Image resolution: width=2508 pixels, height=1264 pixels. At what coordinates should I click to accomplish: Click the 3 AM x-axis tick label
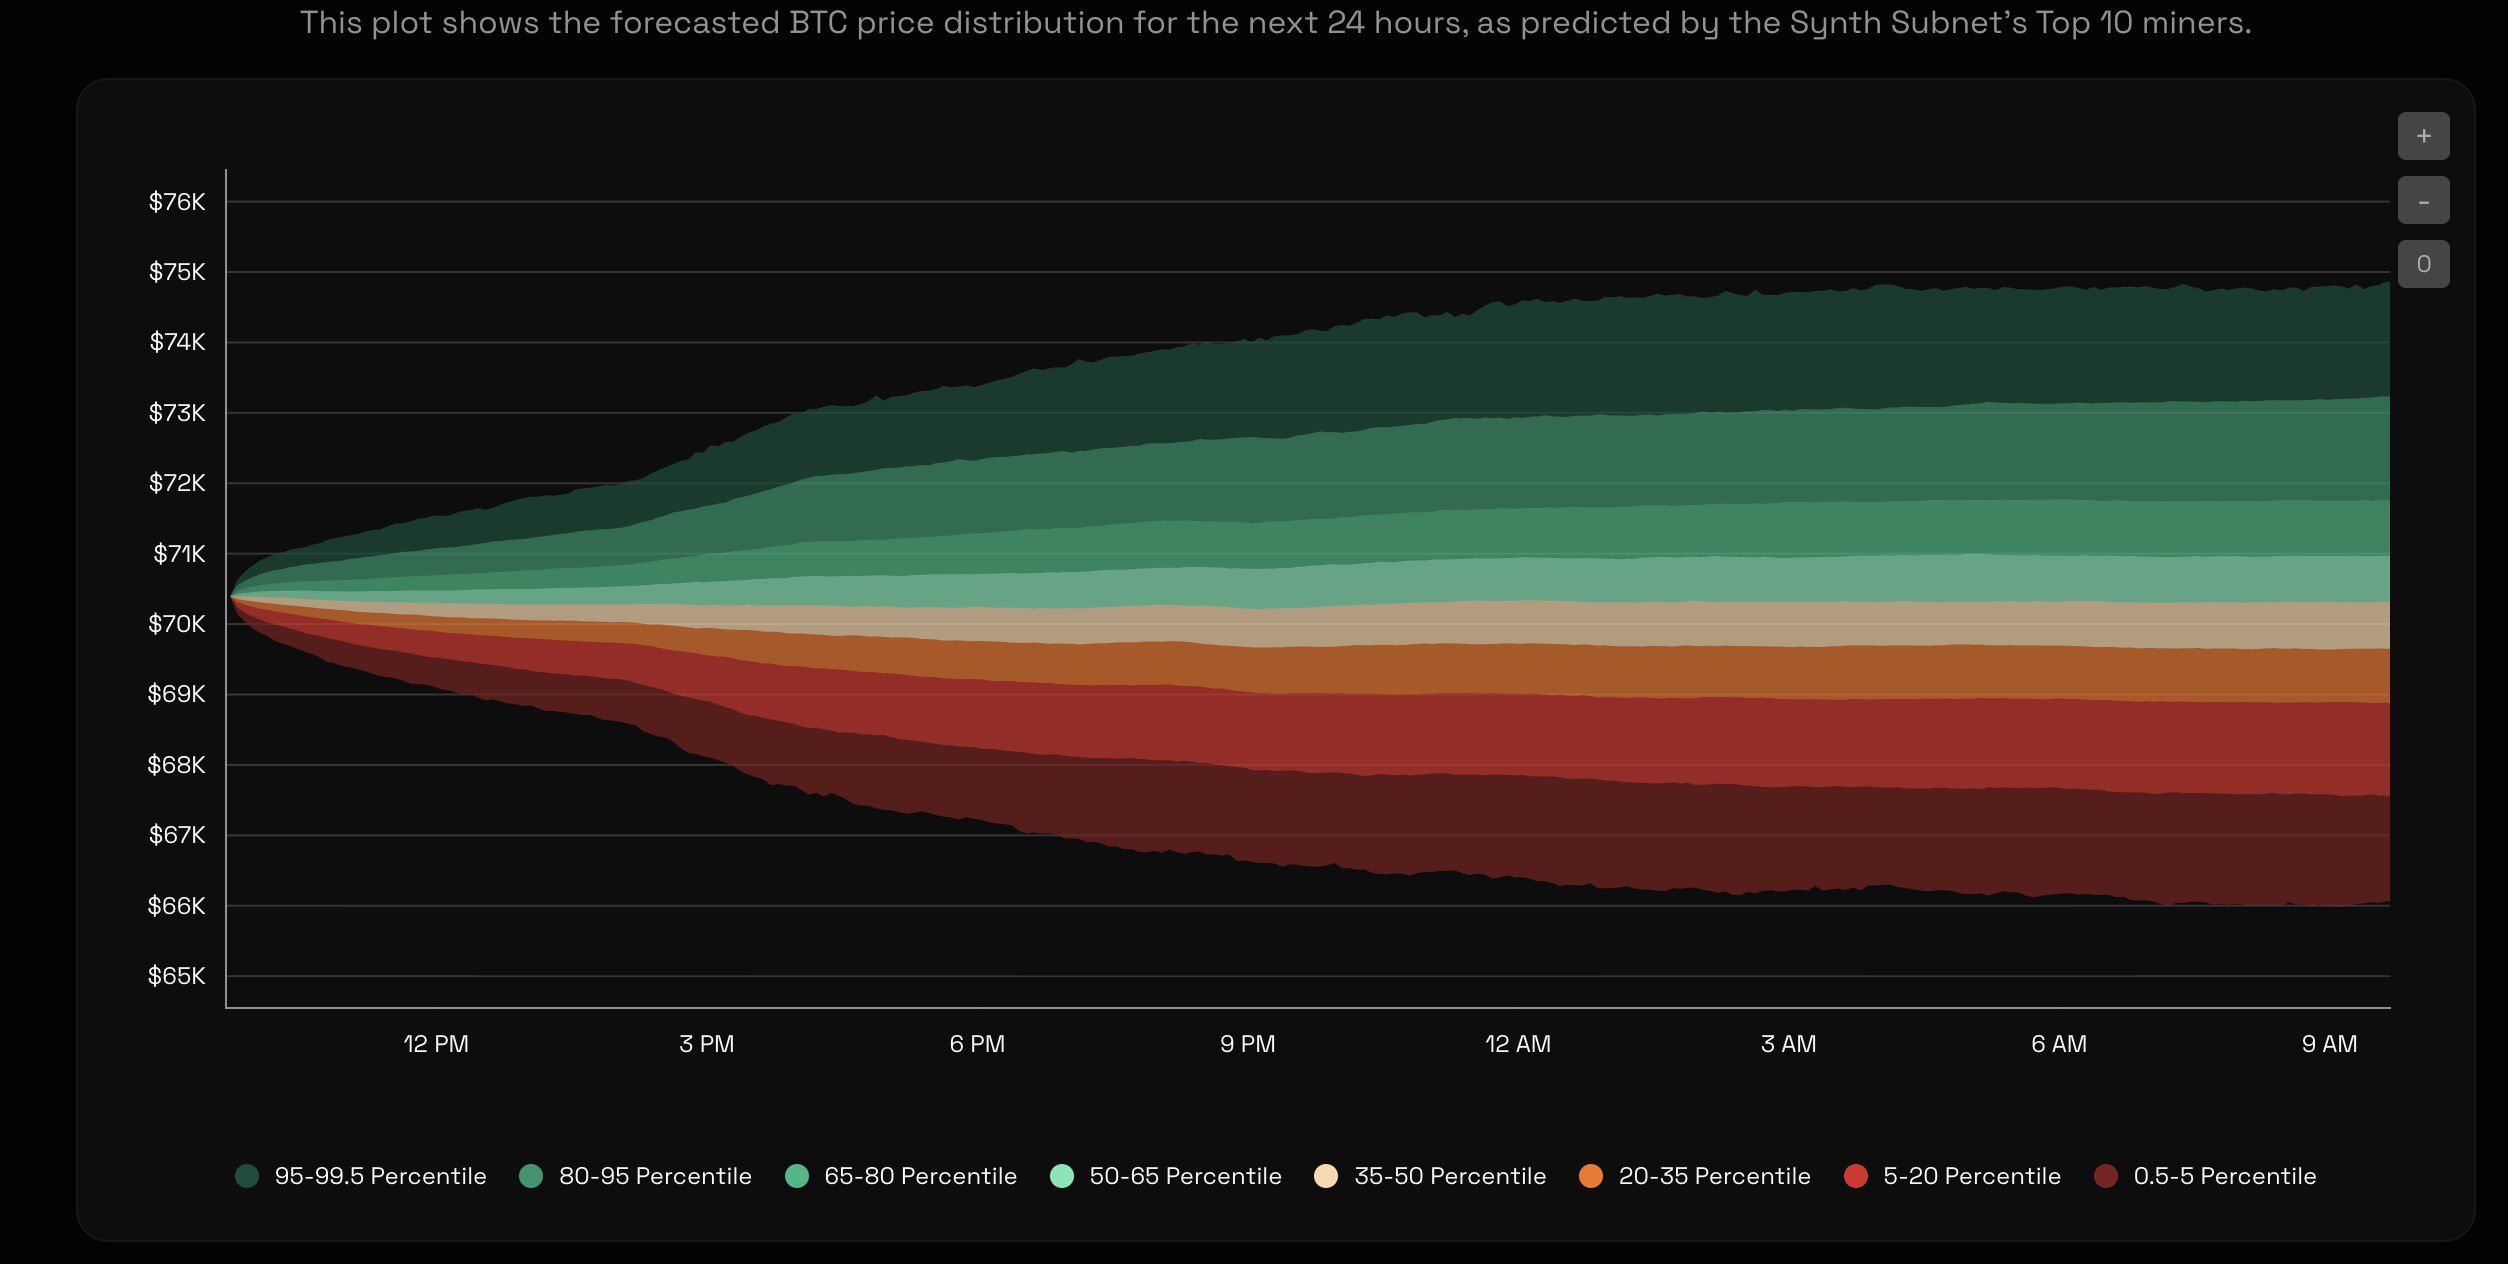tap(1788, 1044)
